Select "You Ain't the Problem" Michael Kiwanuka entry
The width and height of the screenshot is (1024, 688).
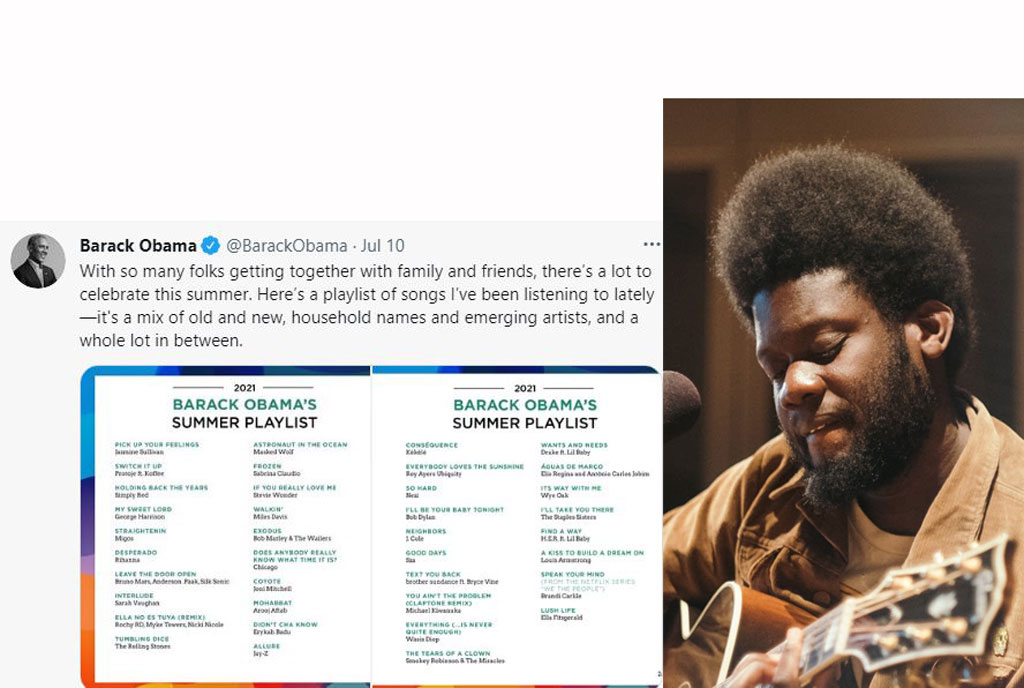pos(449,603)
